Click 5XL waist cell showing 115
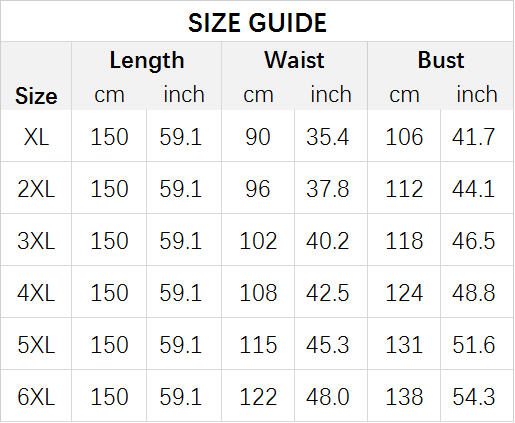Image resolution: width=515 pixels, height=423 pixels. [258, 344]
